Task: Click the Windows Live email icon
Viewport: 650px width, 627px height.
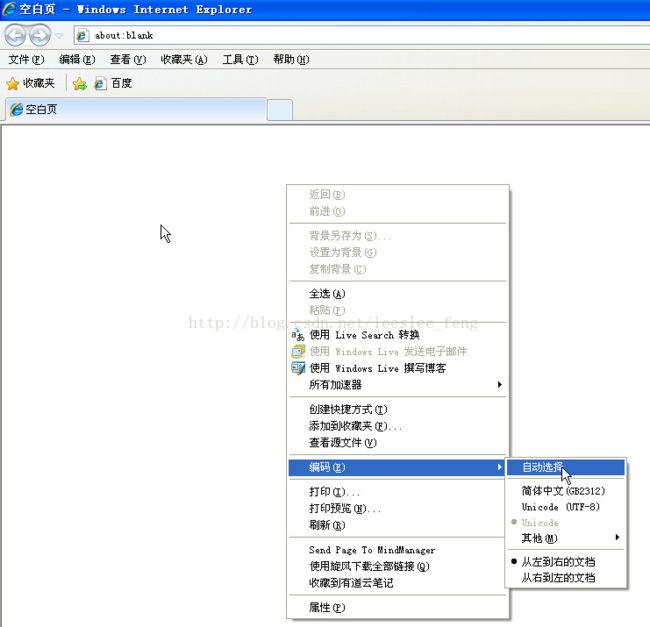Action: tap(298, 351)
